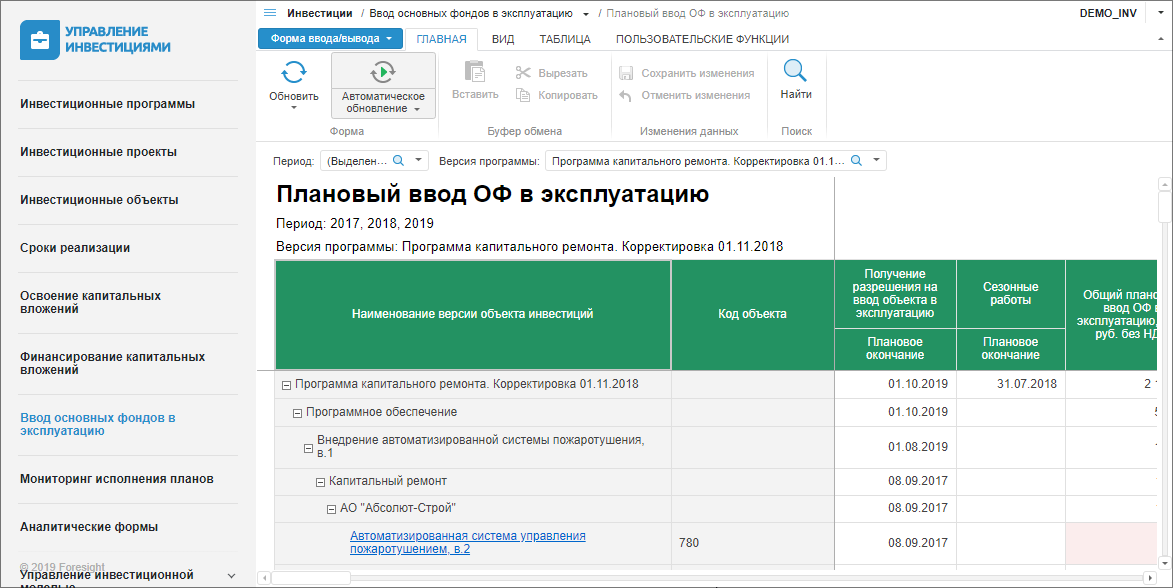Click the Обновить refresh icon

[x=293, y=72]
